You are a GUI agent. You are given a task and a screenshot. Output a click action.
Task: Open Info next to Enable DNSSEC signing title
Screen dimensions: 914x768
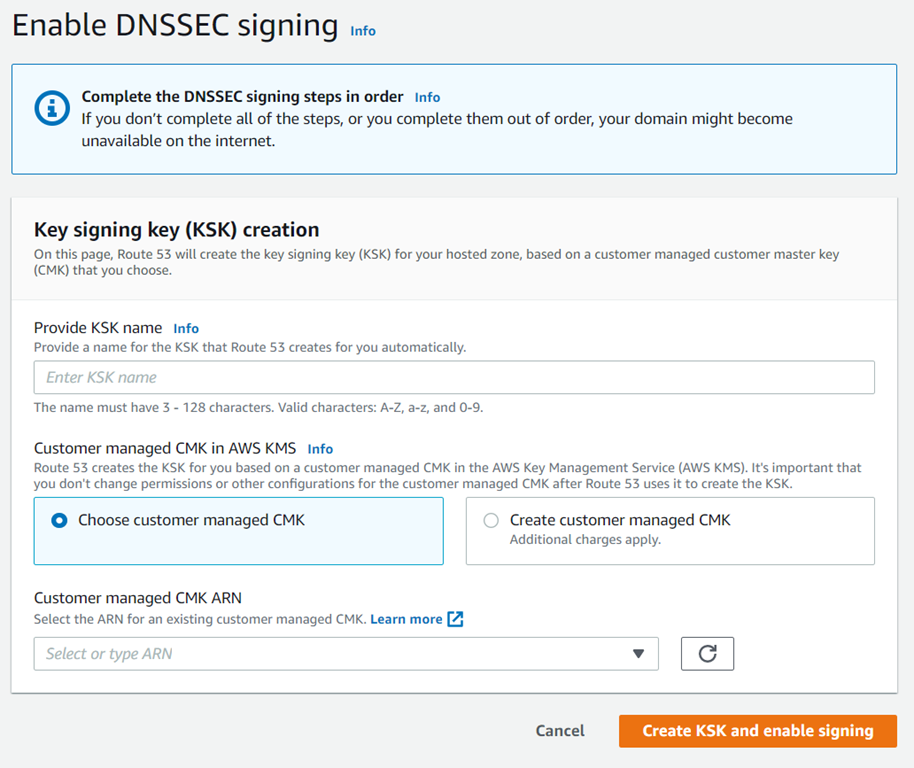click(x=363, y=31)
